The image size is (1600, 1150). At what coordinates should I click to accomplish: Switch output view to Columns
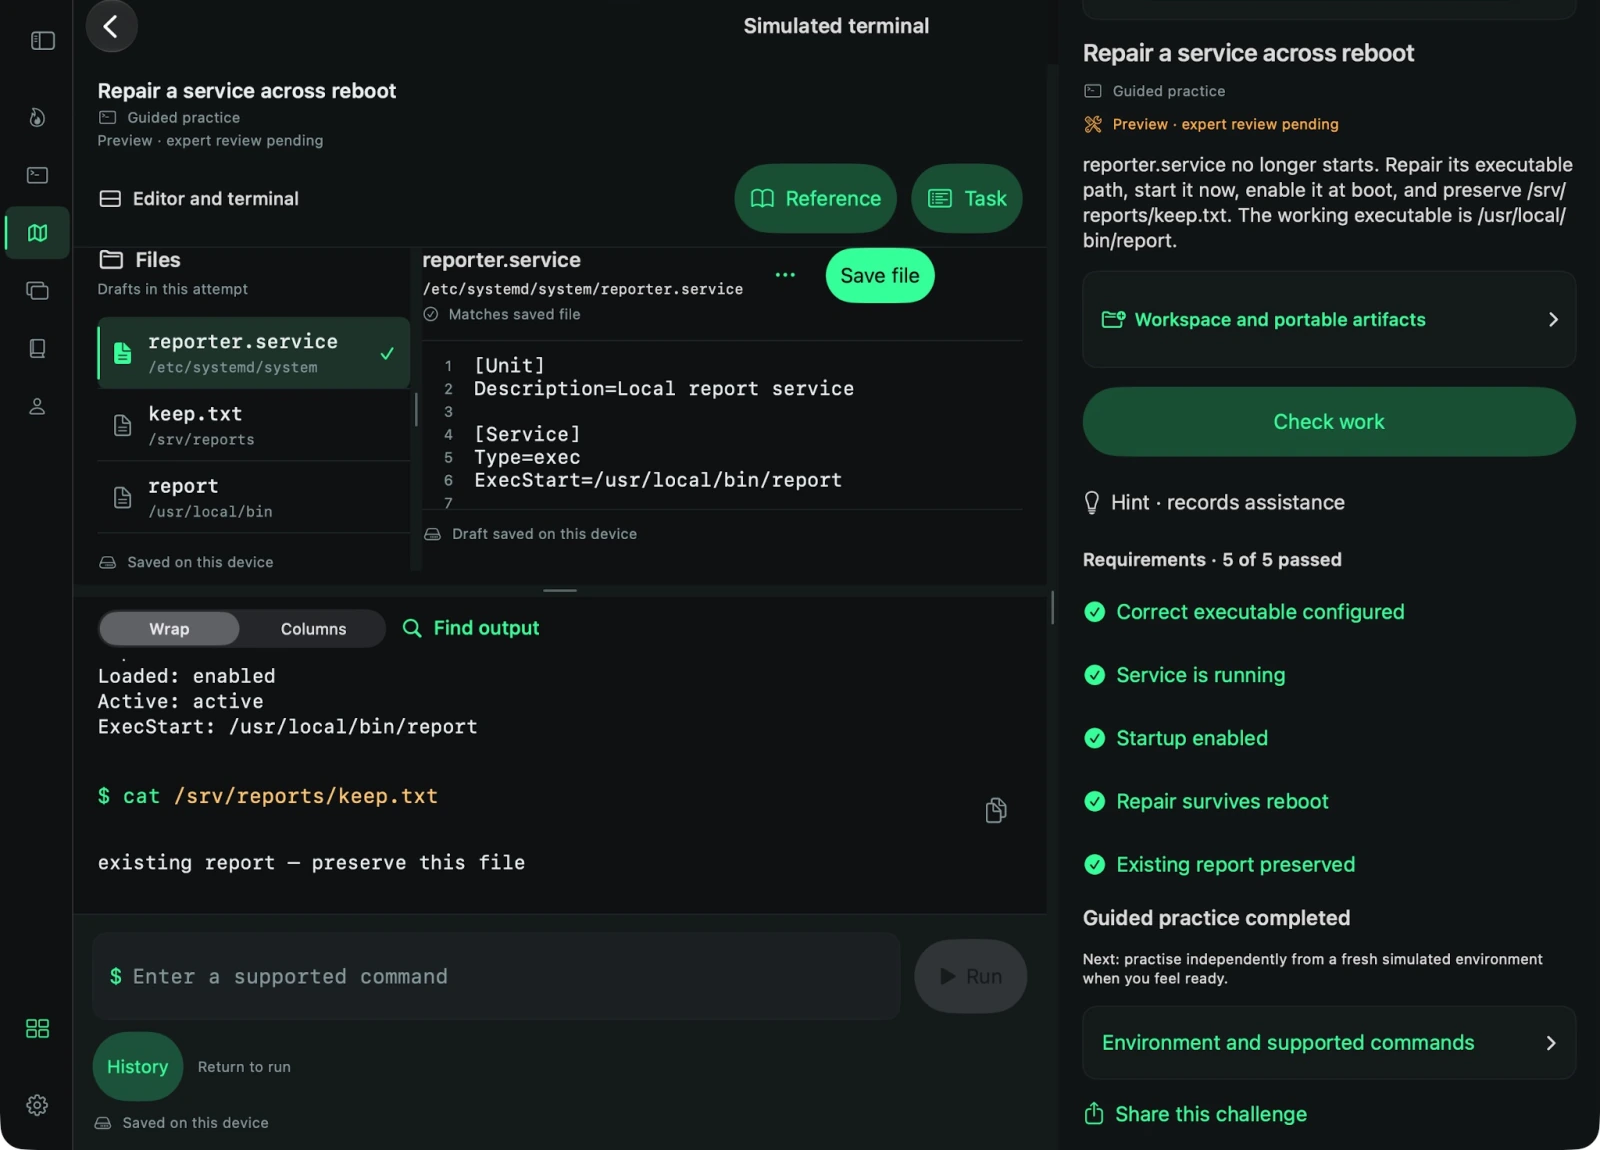coord(313,629)
